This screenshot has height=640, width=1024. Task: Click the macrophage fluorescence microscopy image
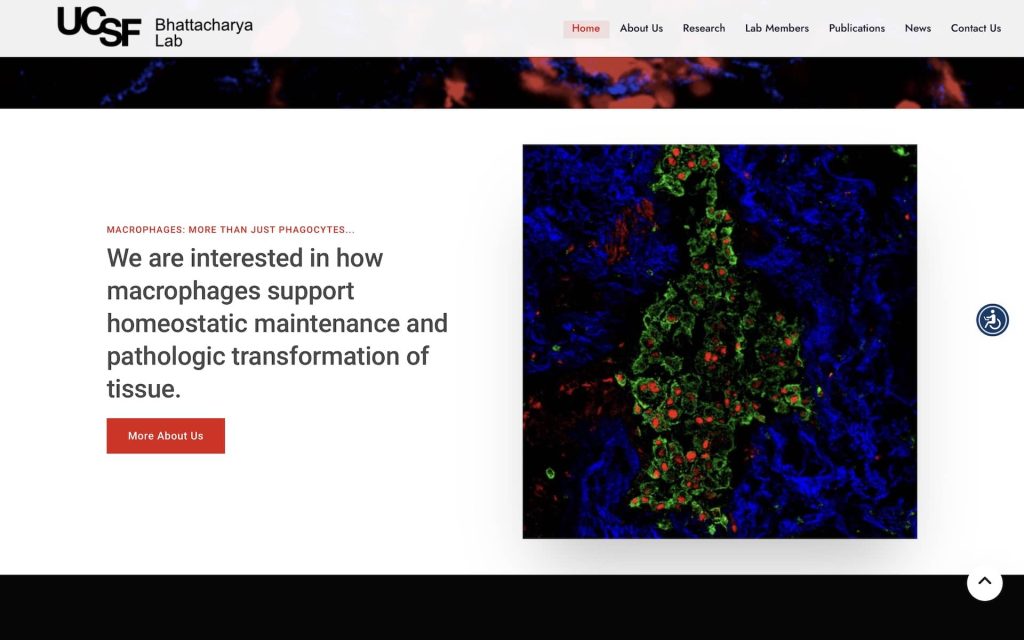tap(720, 342)
